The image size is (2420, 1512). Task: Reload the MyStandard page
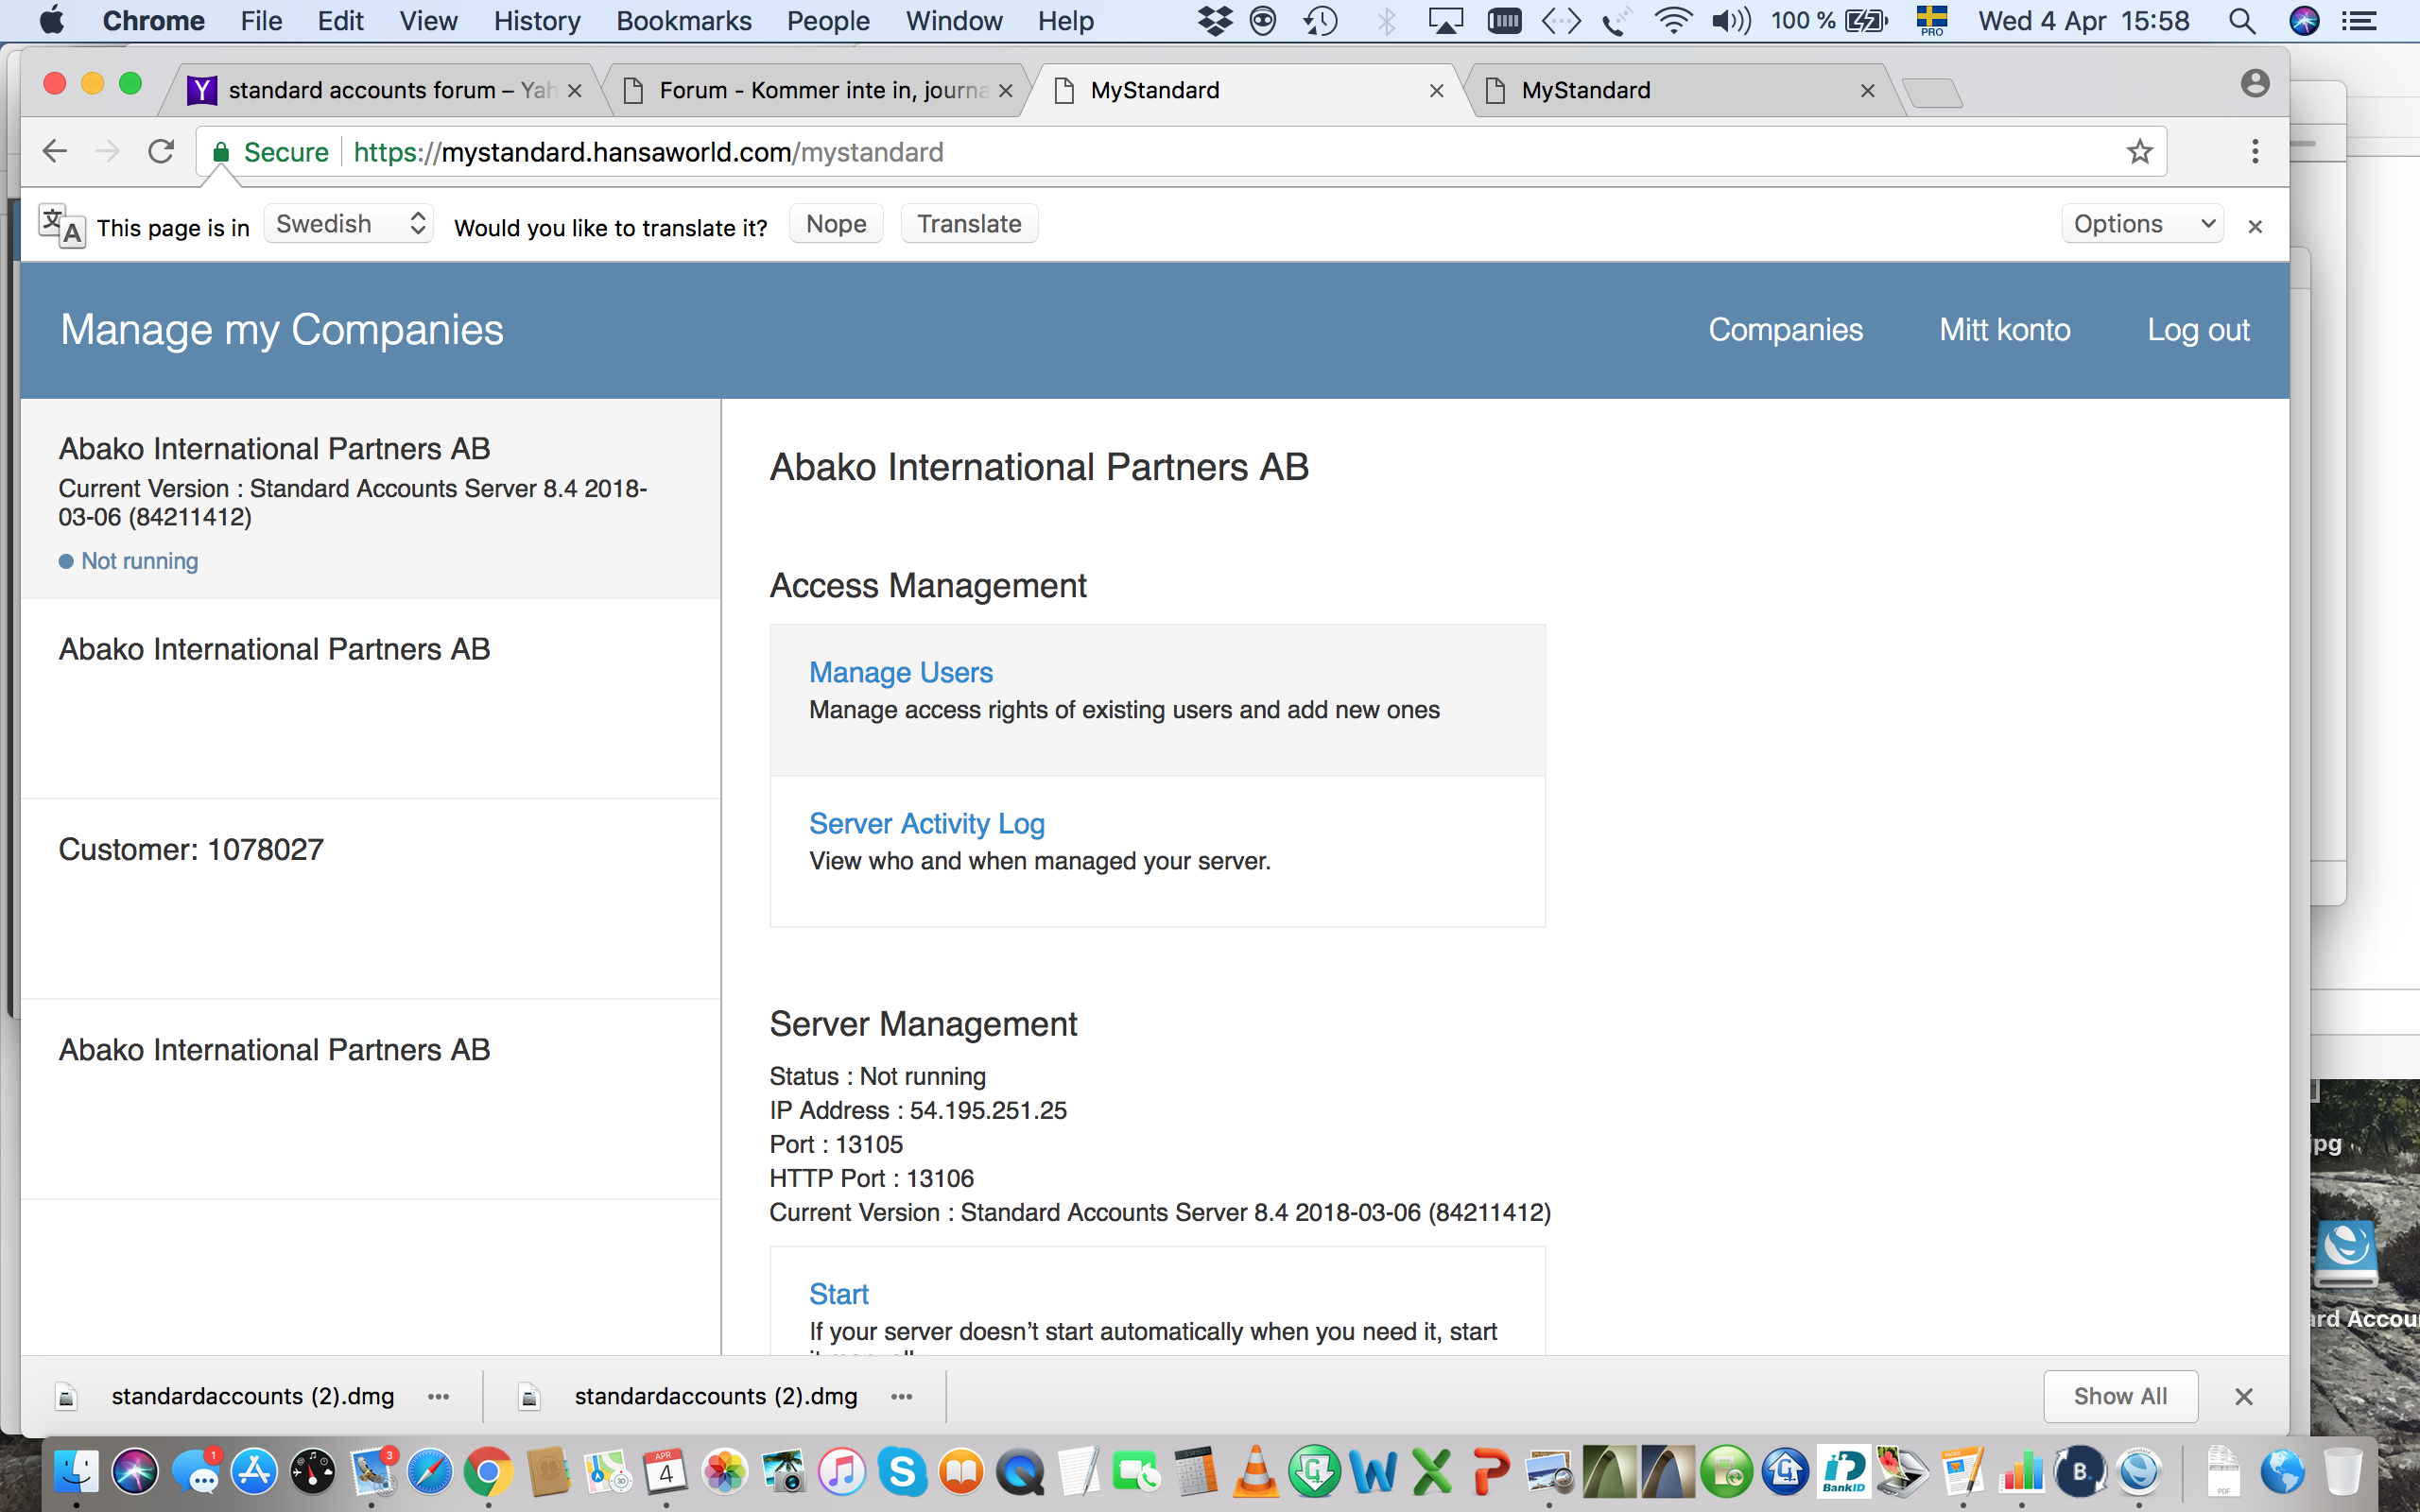point(161,152)
